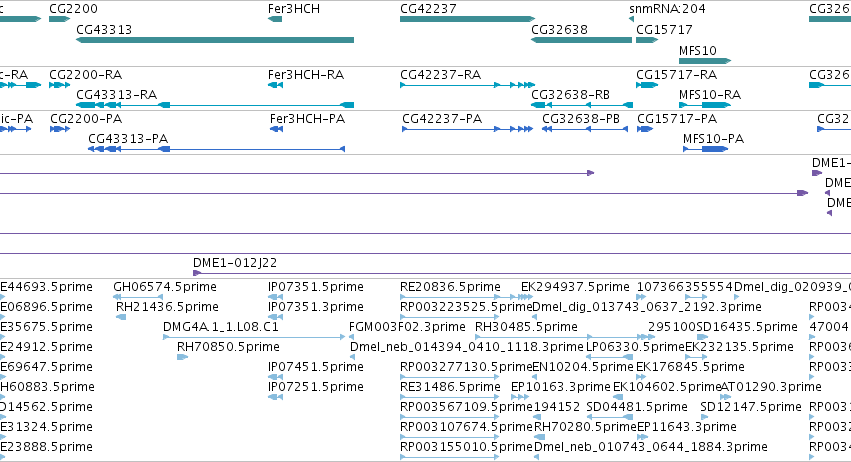Select the EK104602.5prime label
Viewport: 851px width, 462px height.
[x=667, y=387]
